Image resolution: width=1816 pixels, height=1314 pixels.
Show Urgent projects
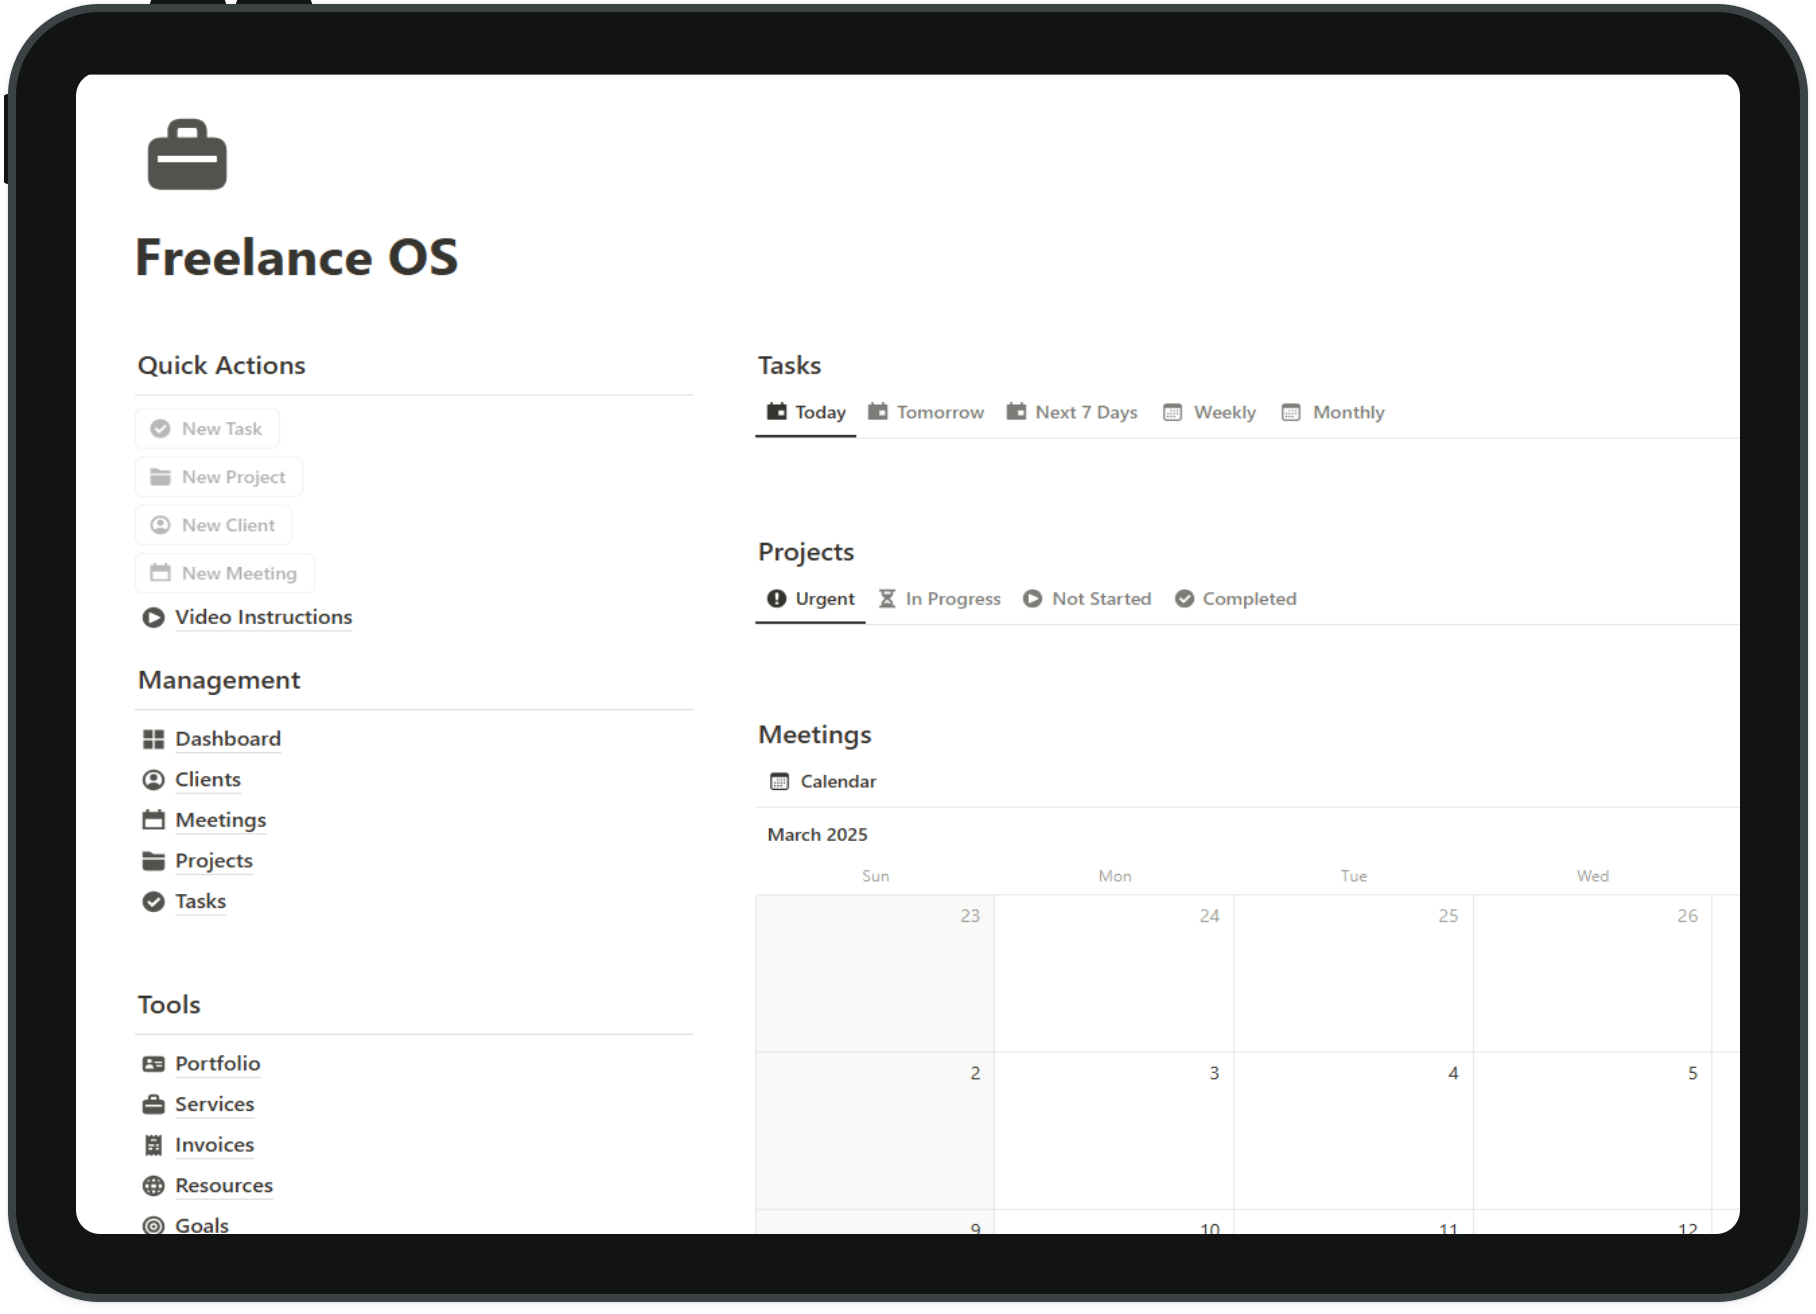811,599
